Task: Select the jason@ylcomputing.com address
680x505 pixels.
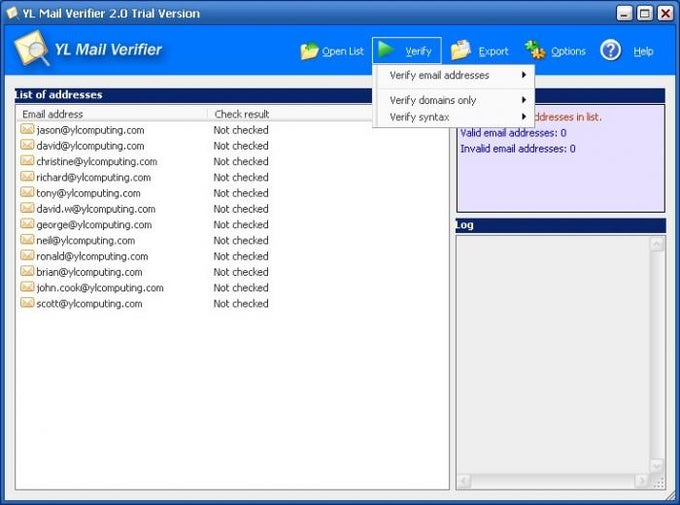Action: click(x=90, y=130)
